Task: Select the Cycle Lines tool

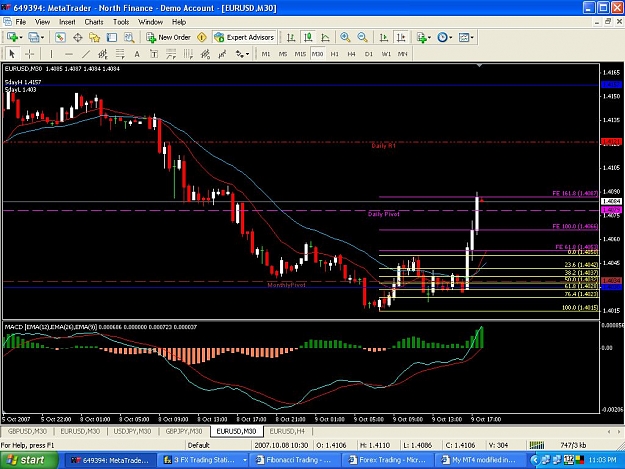Action: click(x=222, y=54)
